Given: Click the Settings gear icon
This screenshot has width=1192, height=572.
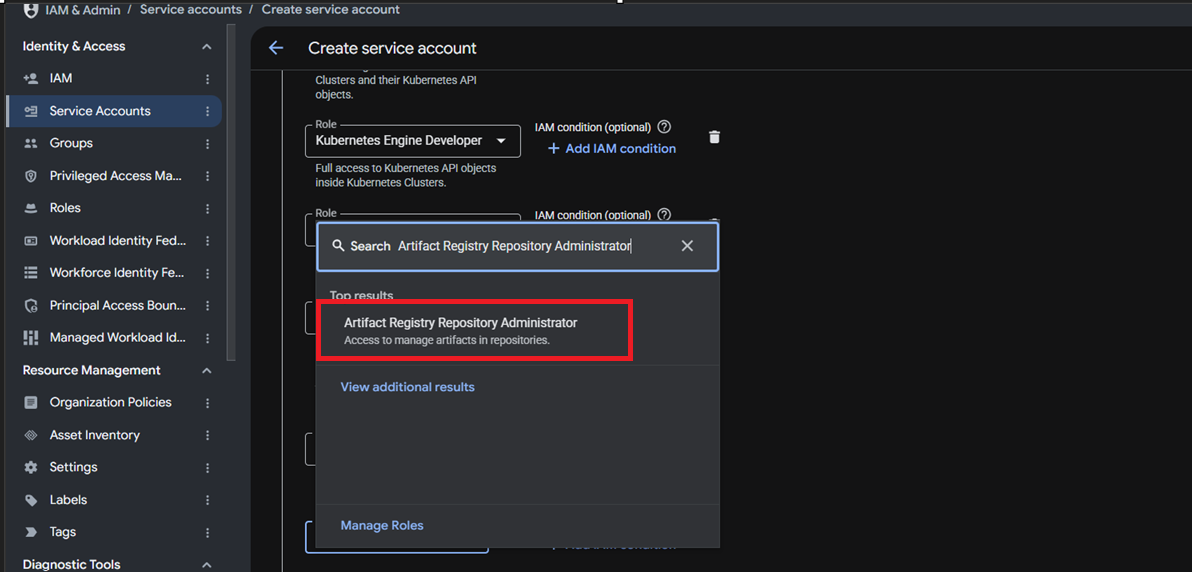Looking at the screenshot, I should point(31,467).
